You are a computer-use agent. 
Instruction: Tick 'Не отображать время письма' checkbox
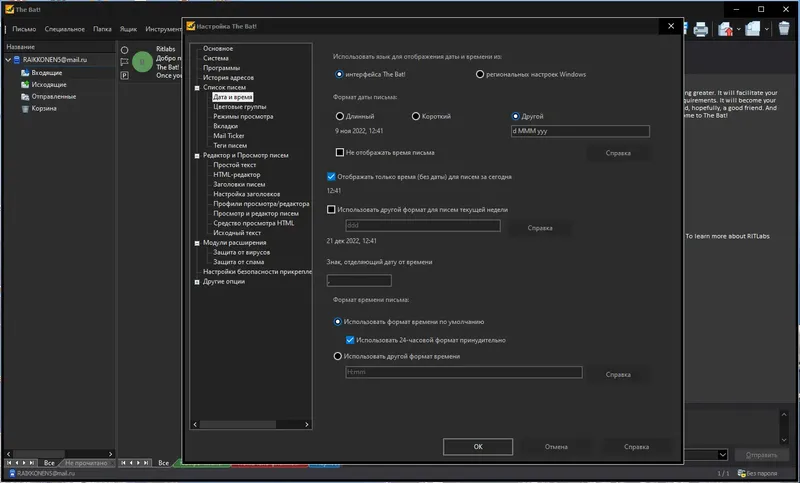click(x=339, y=152)
